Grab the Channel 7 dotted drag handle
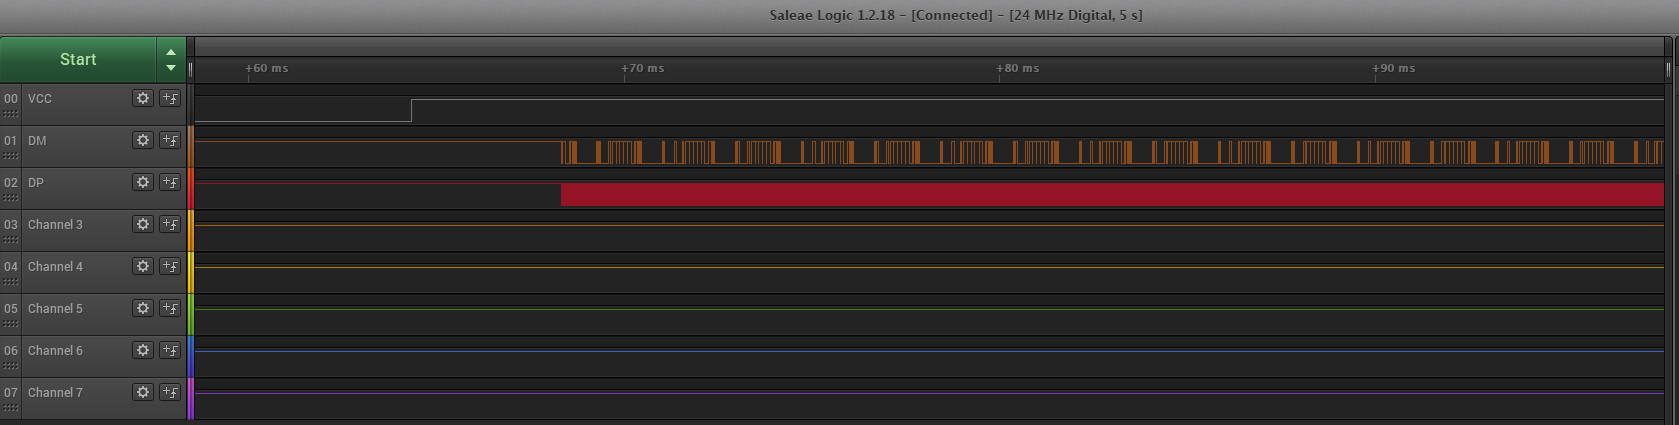The image size is (1679, 425). click(x=11, y=408)
